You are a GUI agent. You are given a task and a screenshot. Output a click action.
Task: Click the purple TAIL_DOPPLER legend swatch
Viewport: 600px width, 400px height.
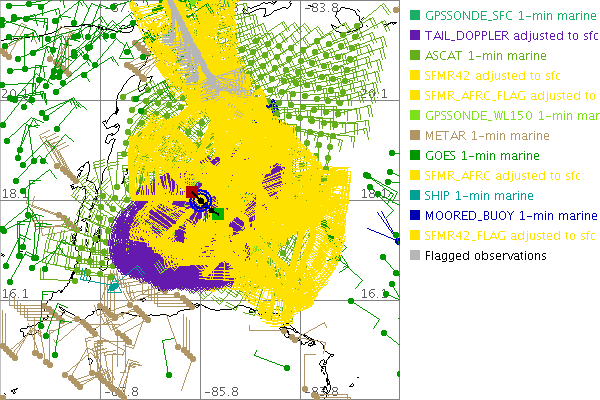(415, 36)
